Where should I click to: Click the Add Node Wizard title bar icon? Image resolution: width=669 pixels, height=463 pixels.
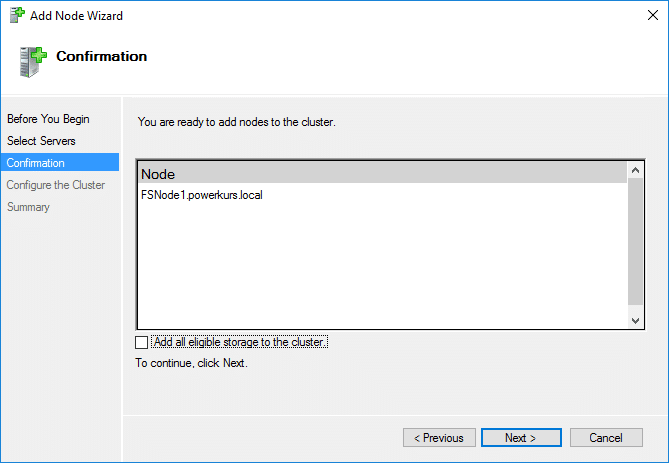pyautogui.click(x=17, y=15)
